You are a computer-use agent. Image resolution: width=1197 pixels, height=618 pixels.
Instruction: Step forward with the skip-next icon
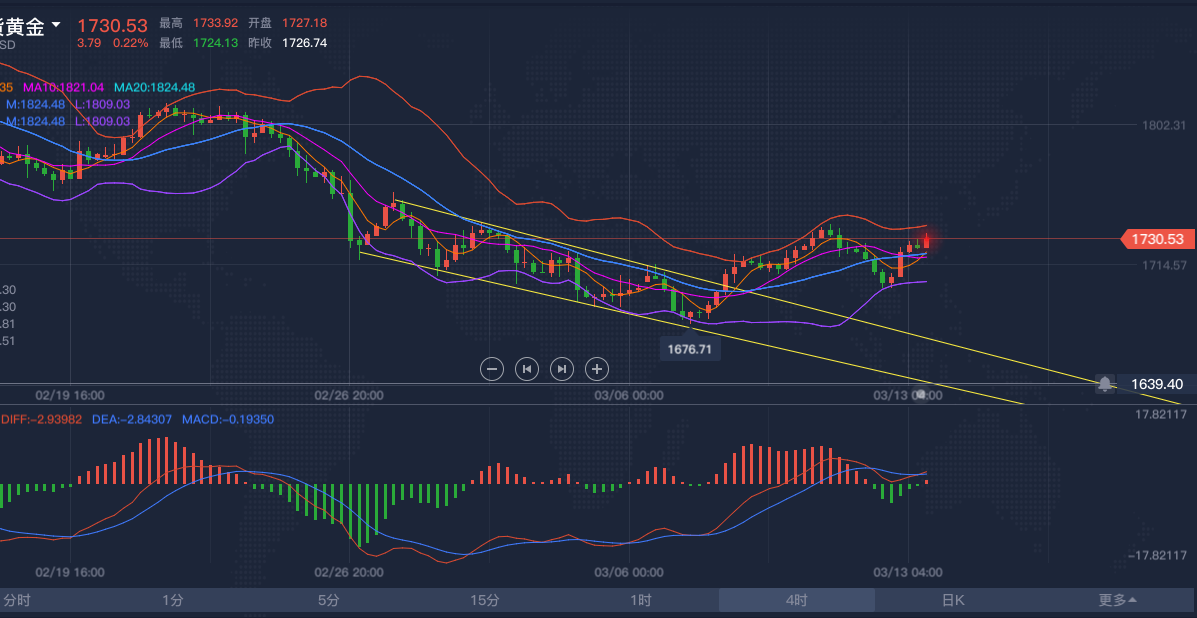pos(562,369)
